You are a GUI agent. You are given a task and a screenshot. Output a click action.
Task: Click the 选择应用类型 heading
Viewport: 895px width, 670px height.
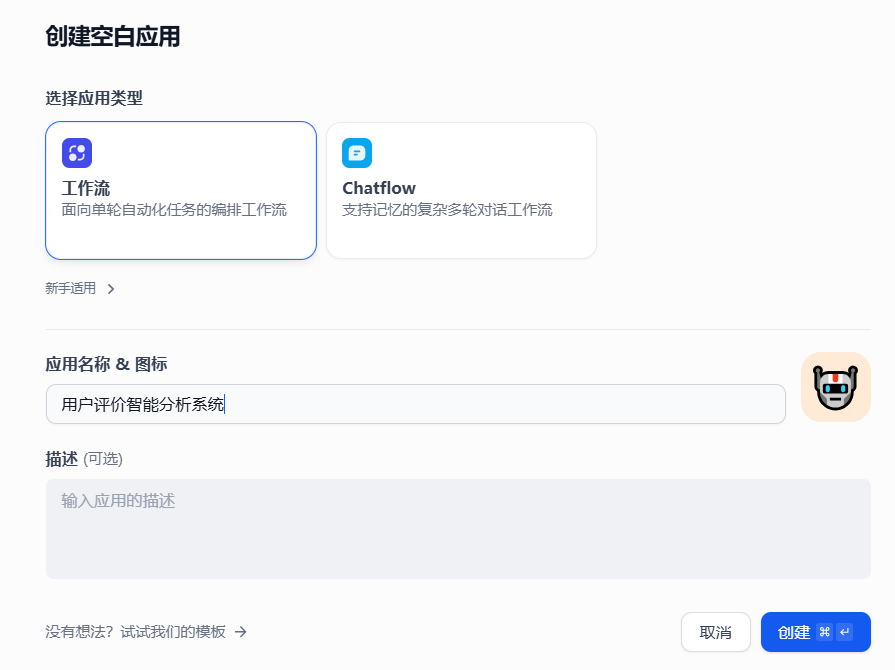coord(94,98)
